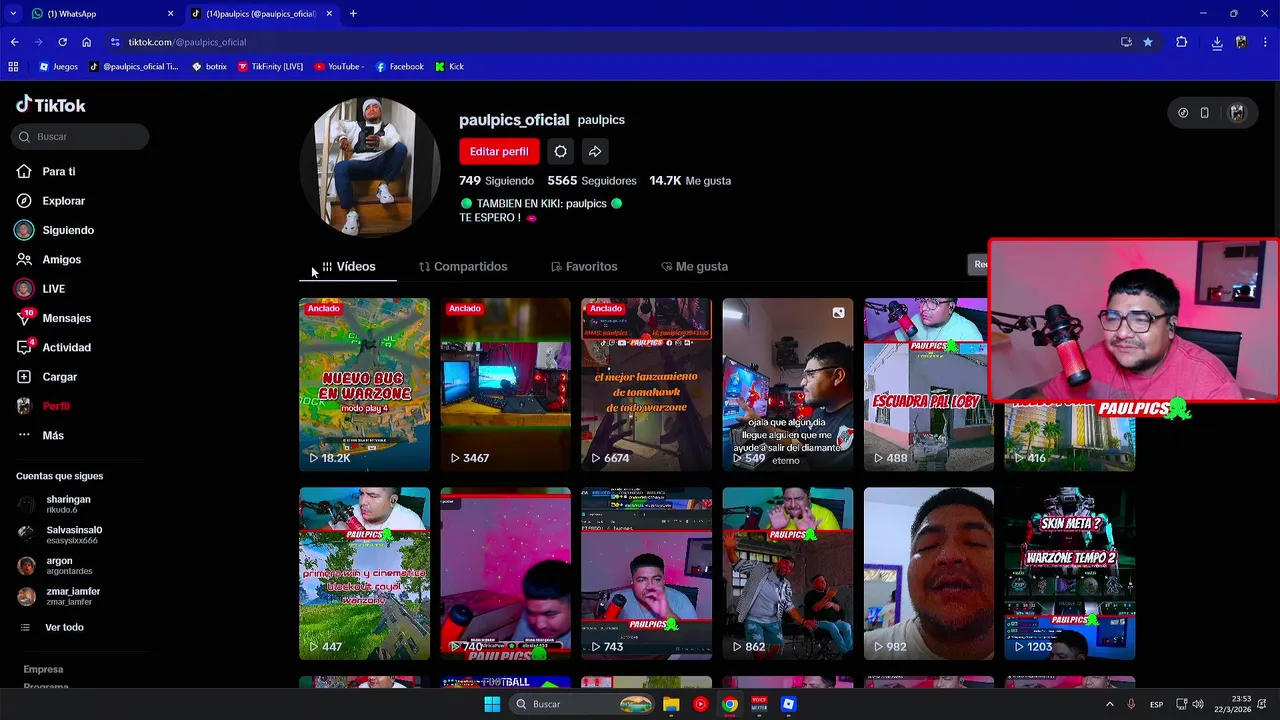This screenshot has height=720, width=1280.
Task: Open the video with 862 views
Action: click(x=787, y=573)
